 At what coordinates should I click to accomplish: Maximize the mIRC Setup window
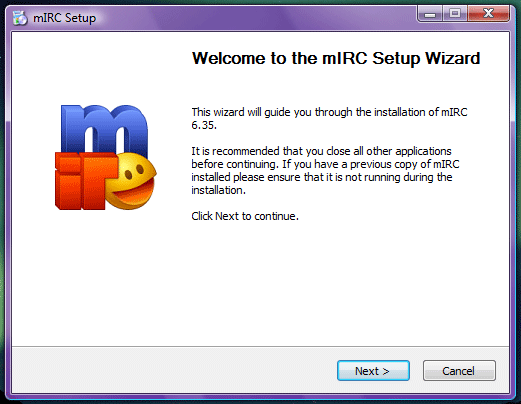click(455, 14)
